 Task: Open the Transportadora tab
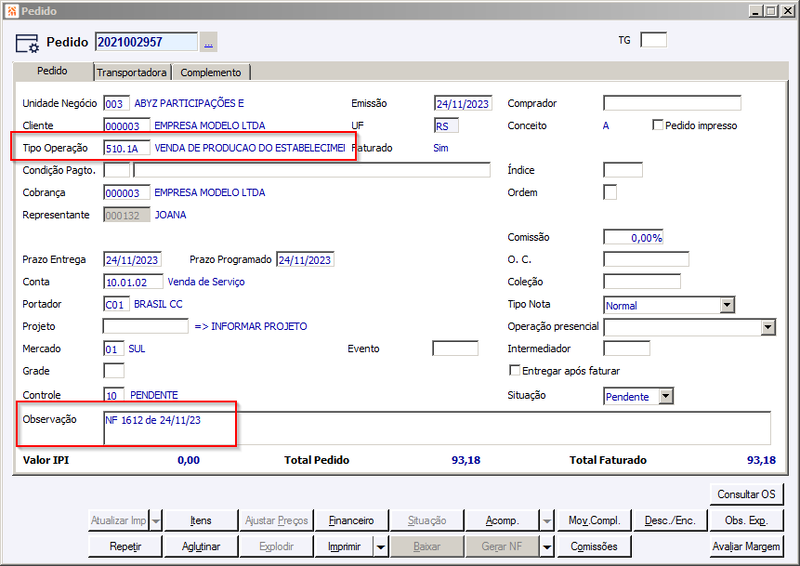tap(132, 72)
